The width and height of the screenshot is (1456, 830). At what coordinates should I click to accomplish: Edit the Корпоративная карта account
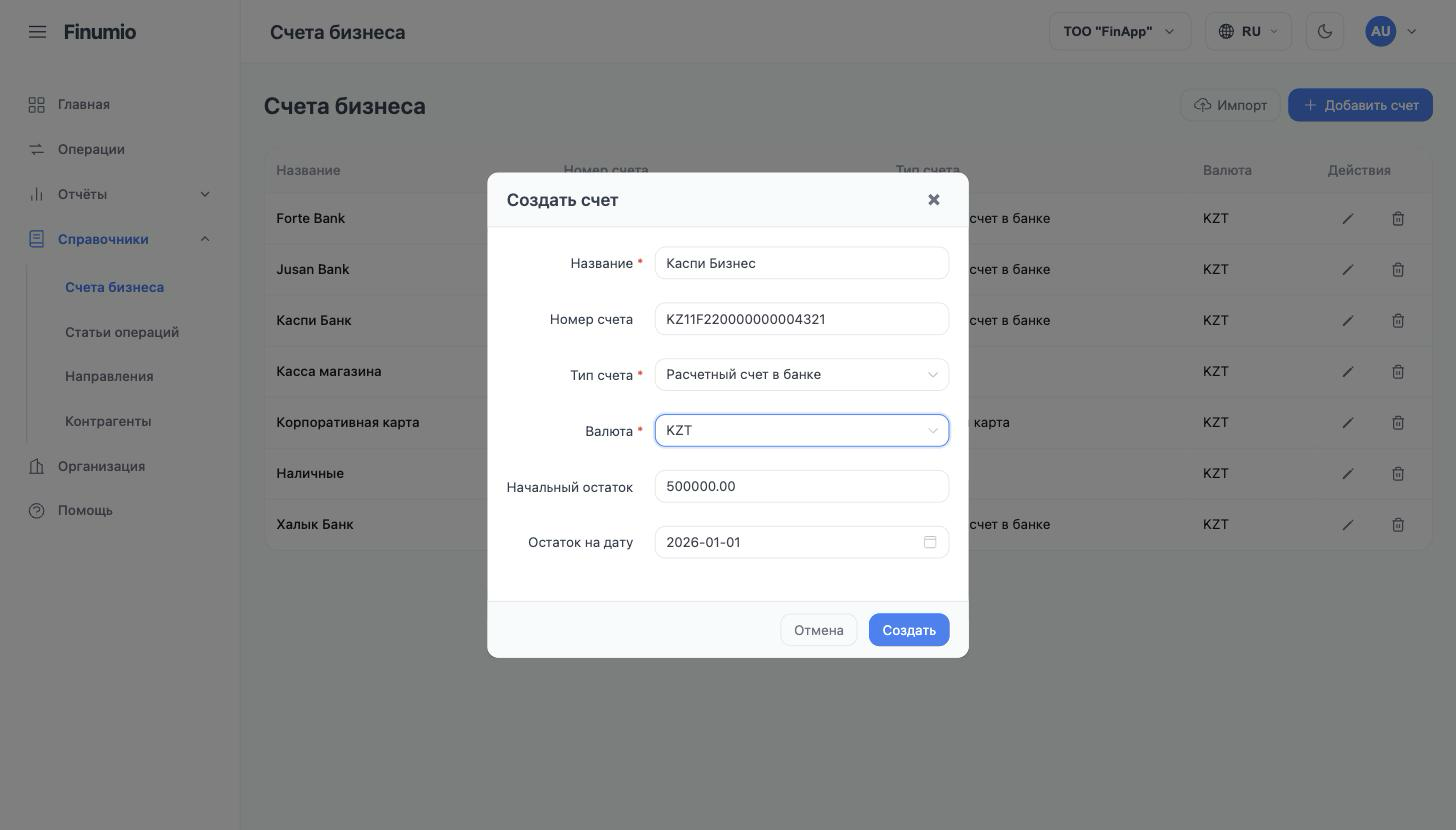pyautogui.click(x=1348, y=423)
